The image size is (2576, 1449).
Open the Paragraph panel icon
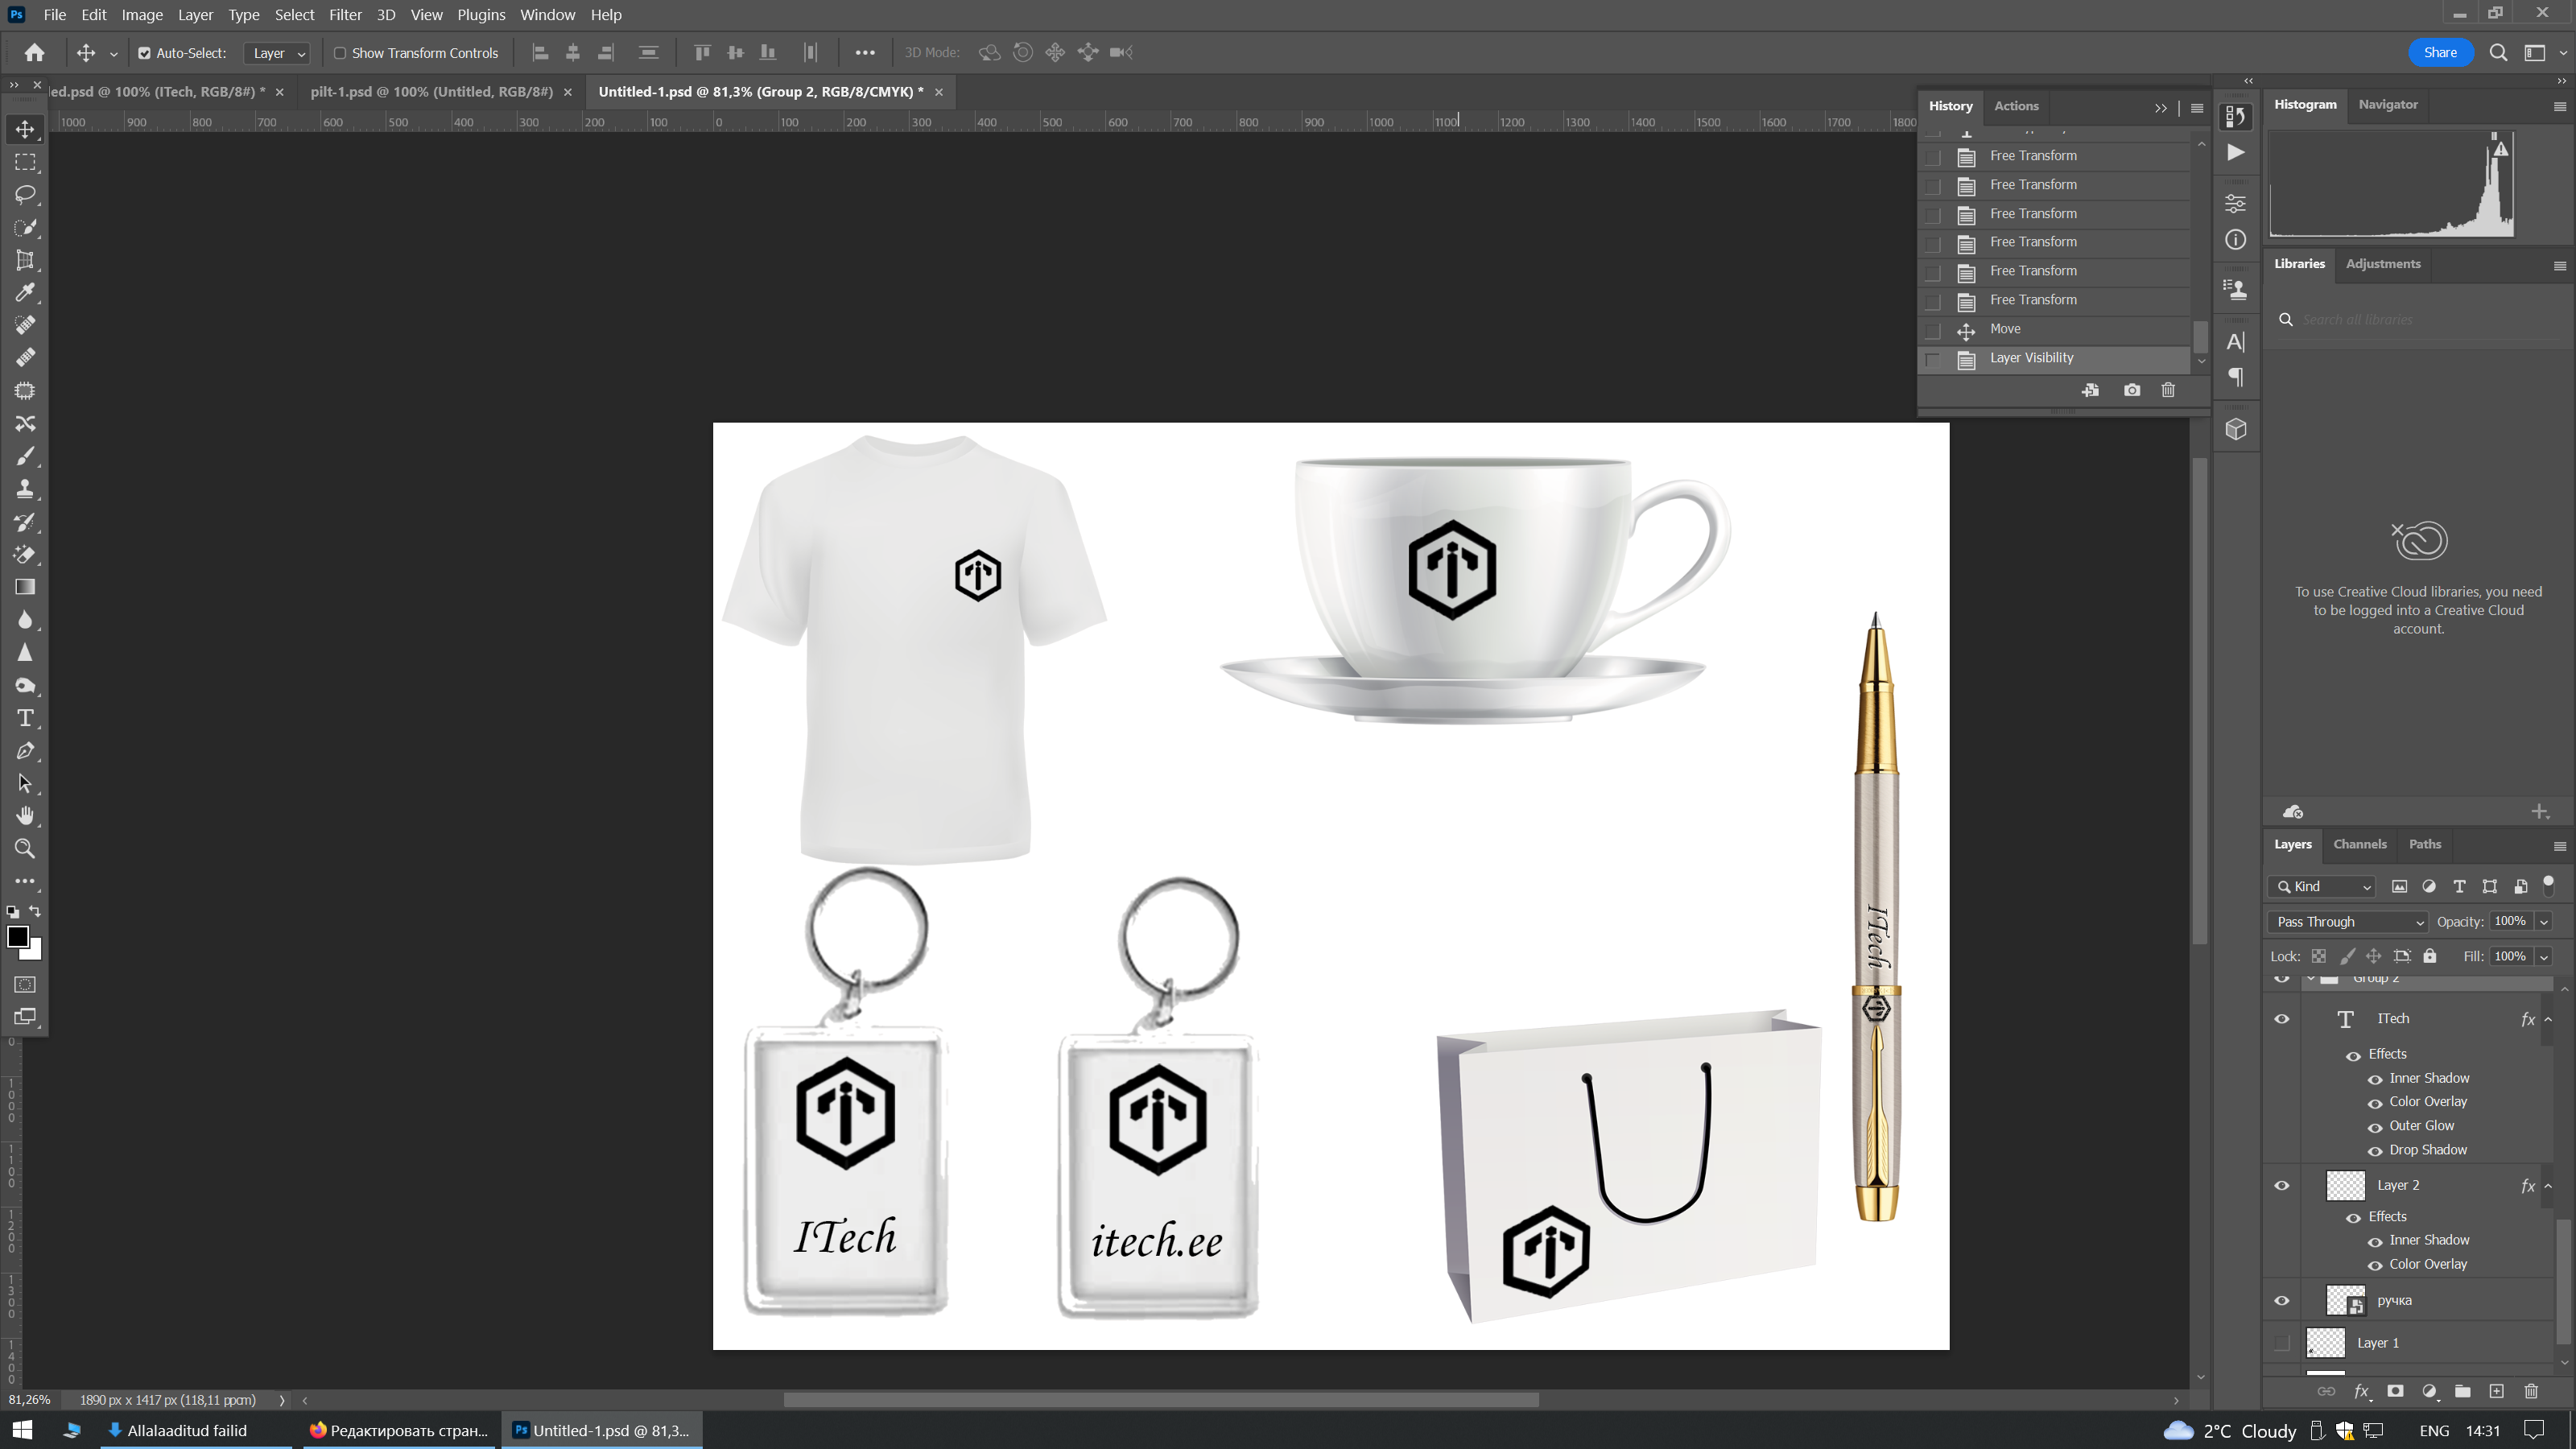tap(2236, 377)
